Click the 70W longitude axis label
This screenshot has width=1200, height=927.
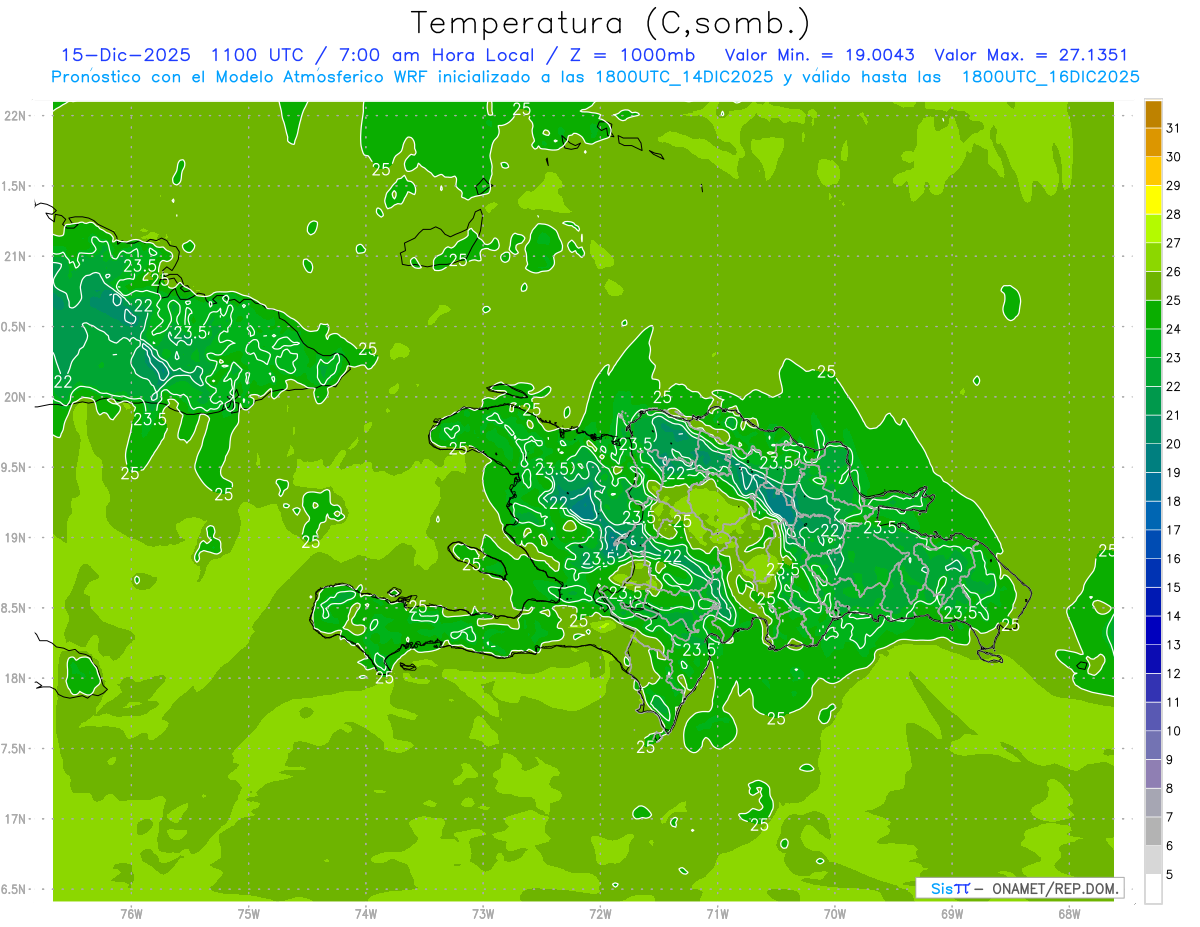[835, 913]
